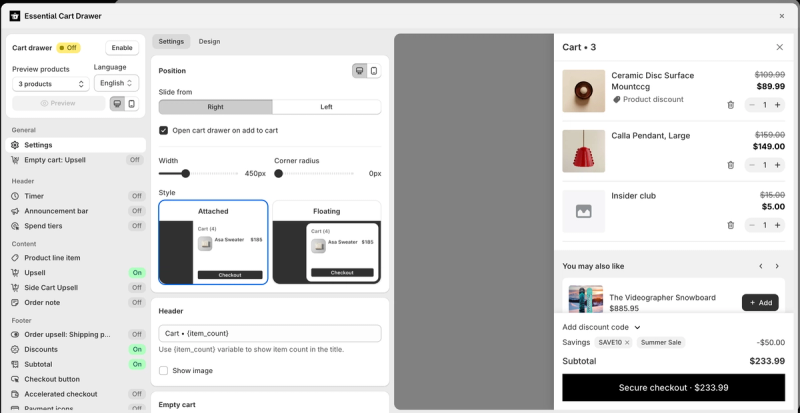
Task: Click the cart drawer Off status badge
Action: point(68,48)
